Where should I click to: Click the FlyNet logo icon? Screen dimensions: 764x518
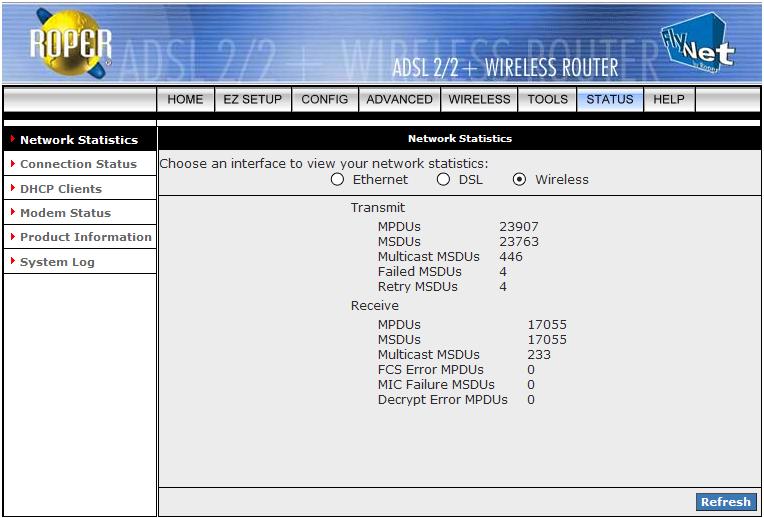(696, 44)
